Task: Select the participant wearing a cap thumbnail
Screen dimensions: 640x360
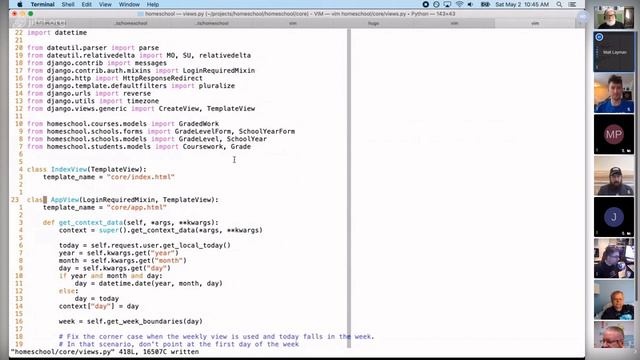Action: tap(614, 176)
